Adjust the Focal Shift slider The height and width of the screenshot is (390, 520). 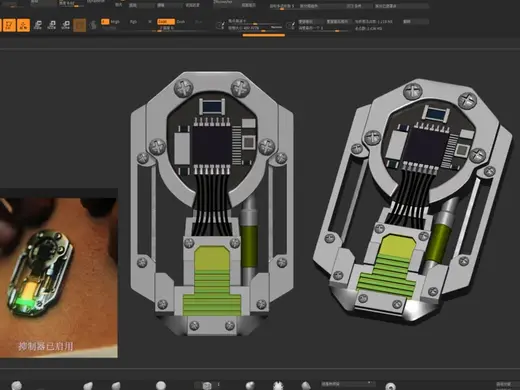(x=254, y=21)
